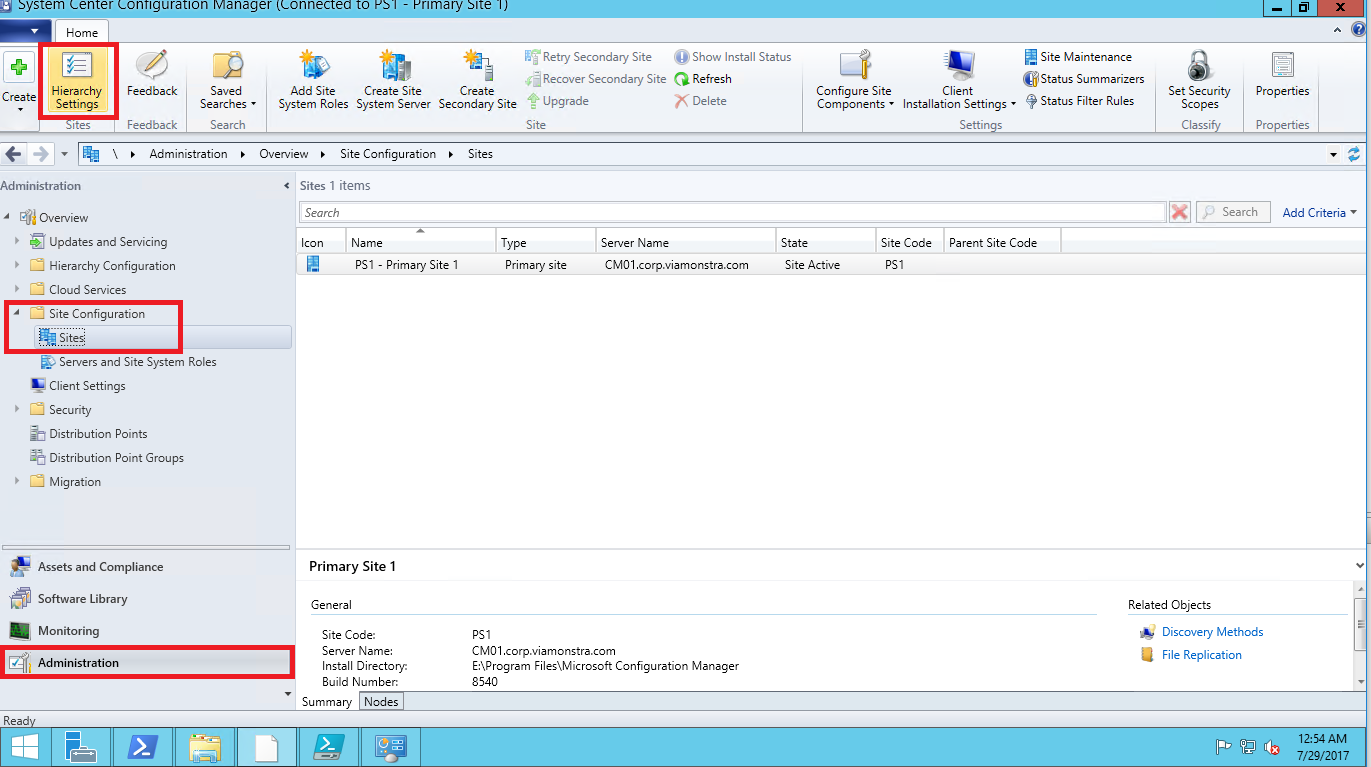
Task: Sort by the Name column header
Action: (421, 242)
